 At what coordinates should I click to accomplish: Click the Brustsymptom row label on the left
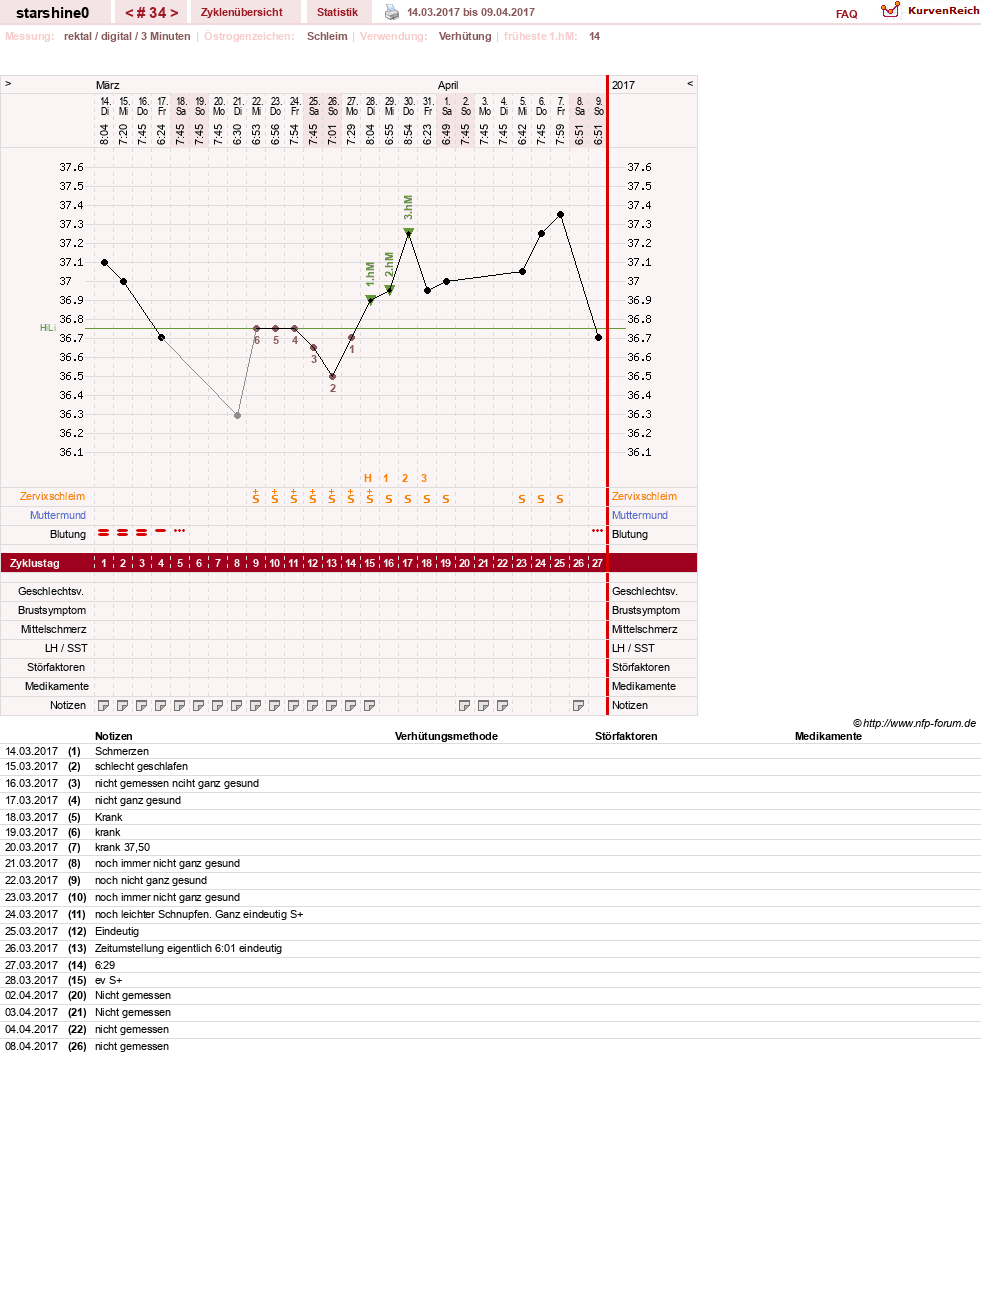pyautogui.click(x=52, y=610)
